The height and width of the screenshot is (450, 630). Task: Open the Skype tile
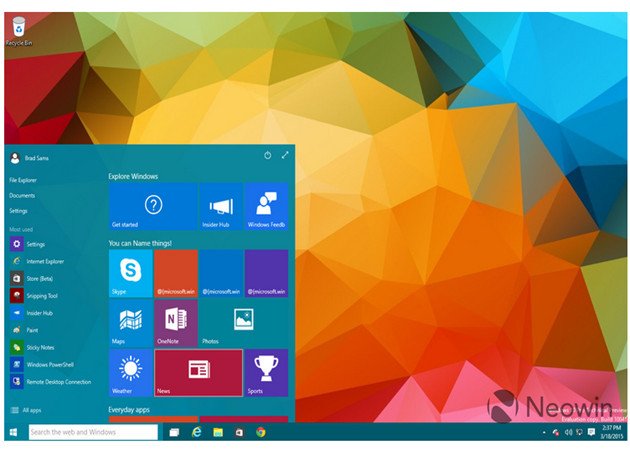click(x=130, y=273)
